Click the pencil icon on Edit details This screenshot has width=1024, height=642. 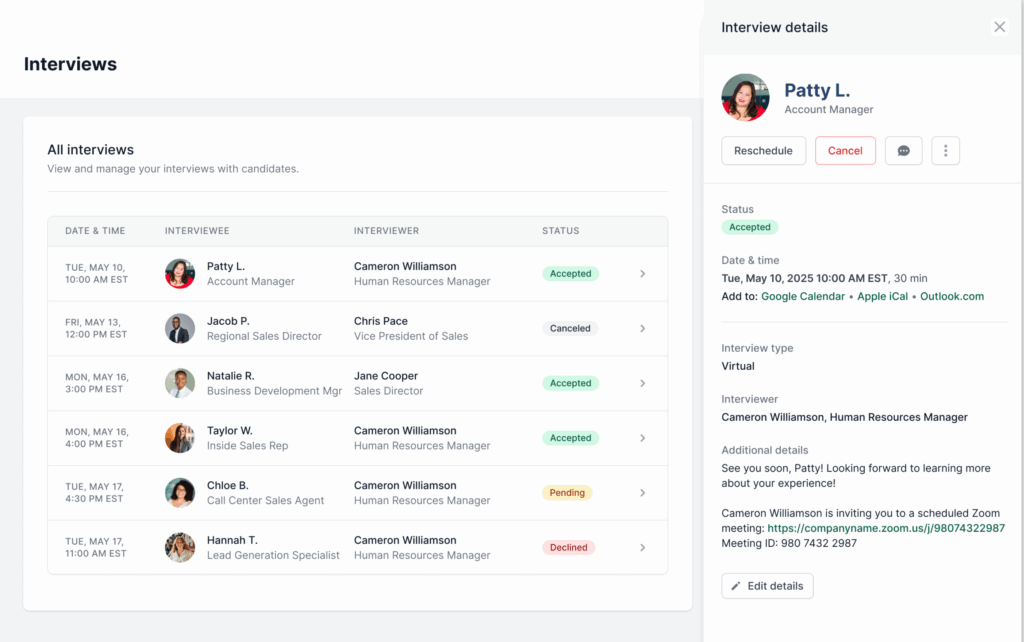[738, 586]
